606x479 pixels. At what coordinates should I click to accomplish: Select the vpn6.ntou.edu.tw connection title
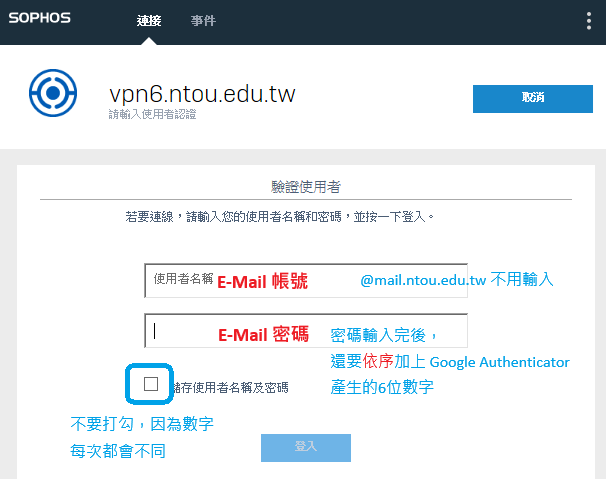202,93
